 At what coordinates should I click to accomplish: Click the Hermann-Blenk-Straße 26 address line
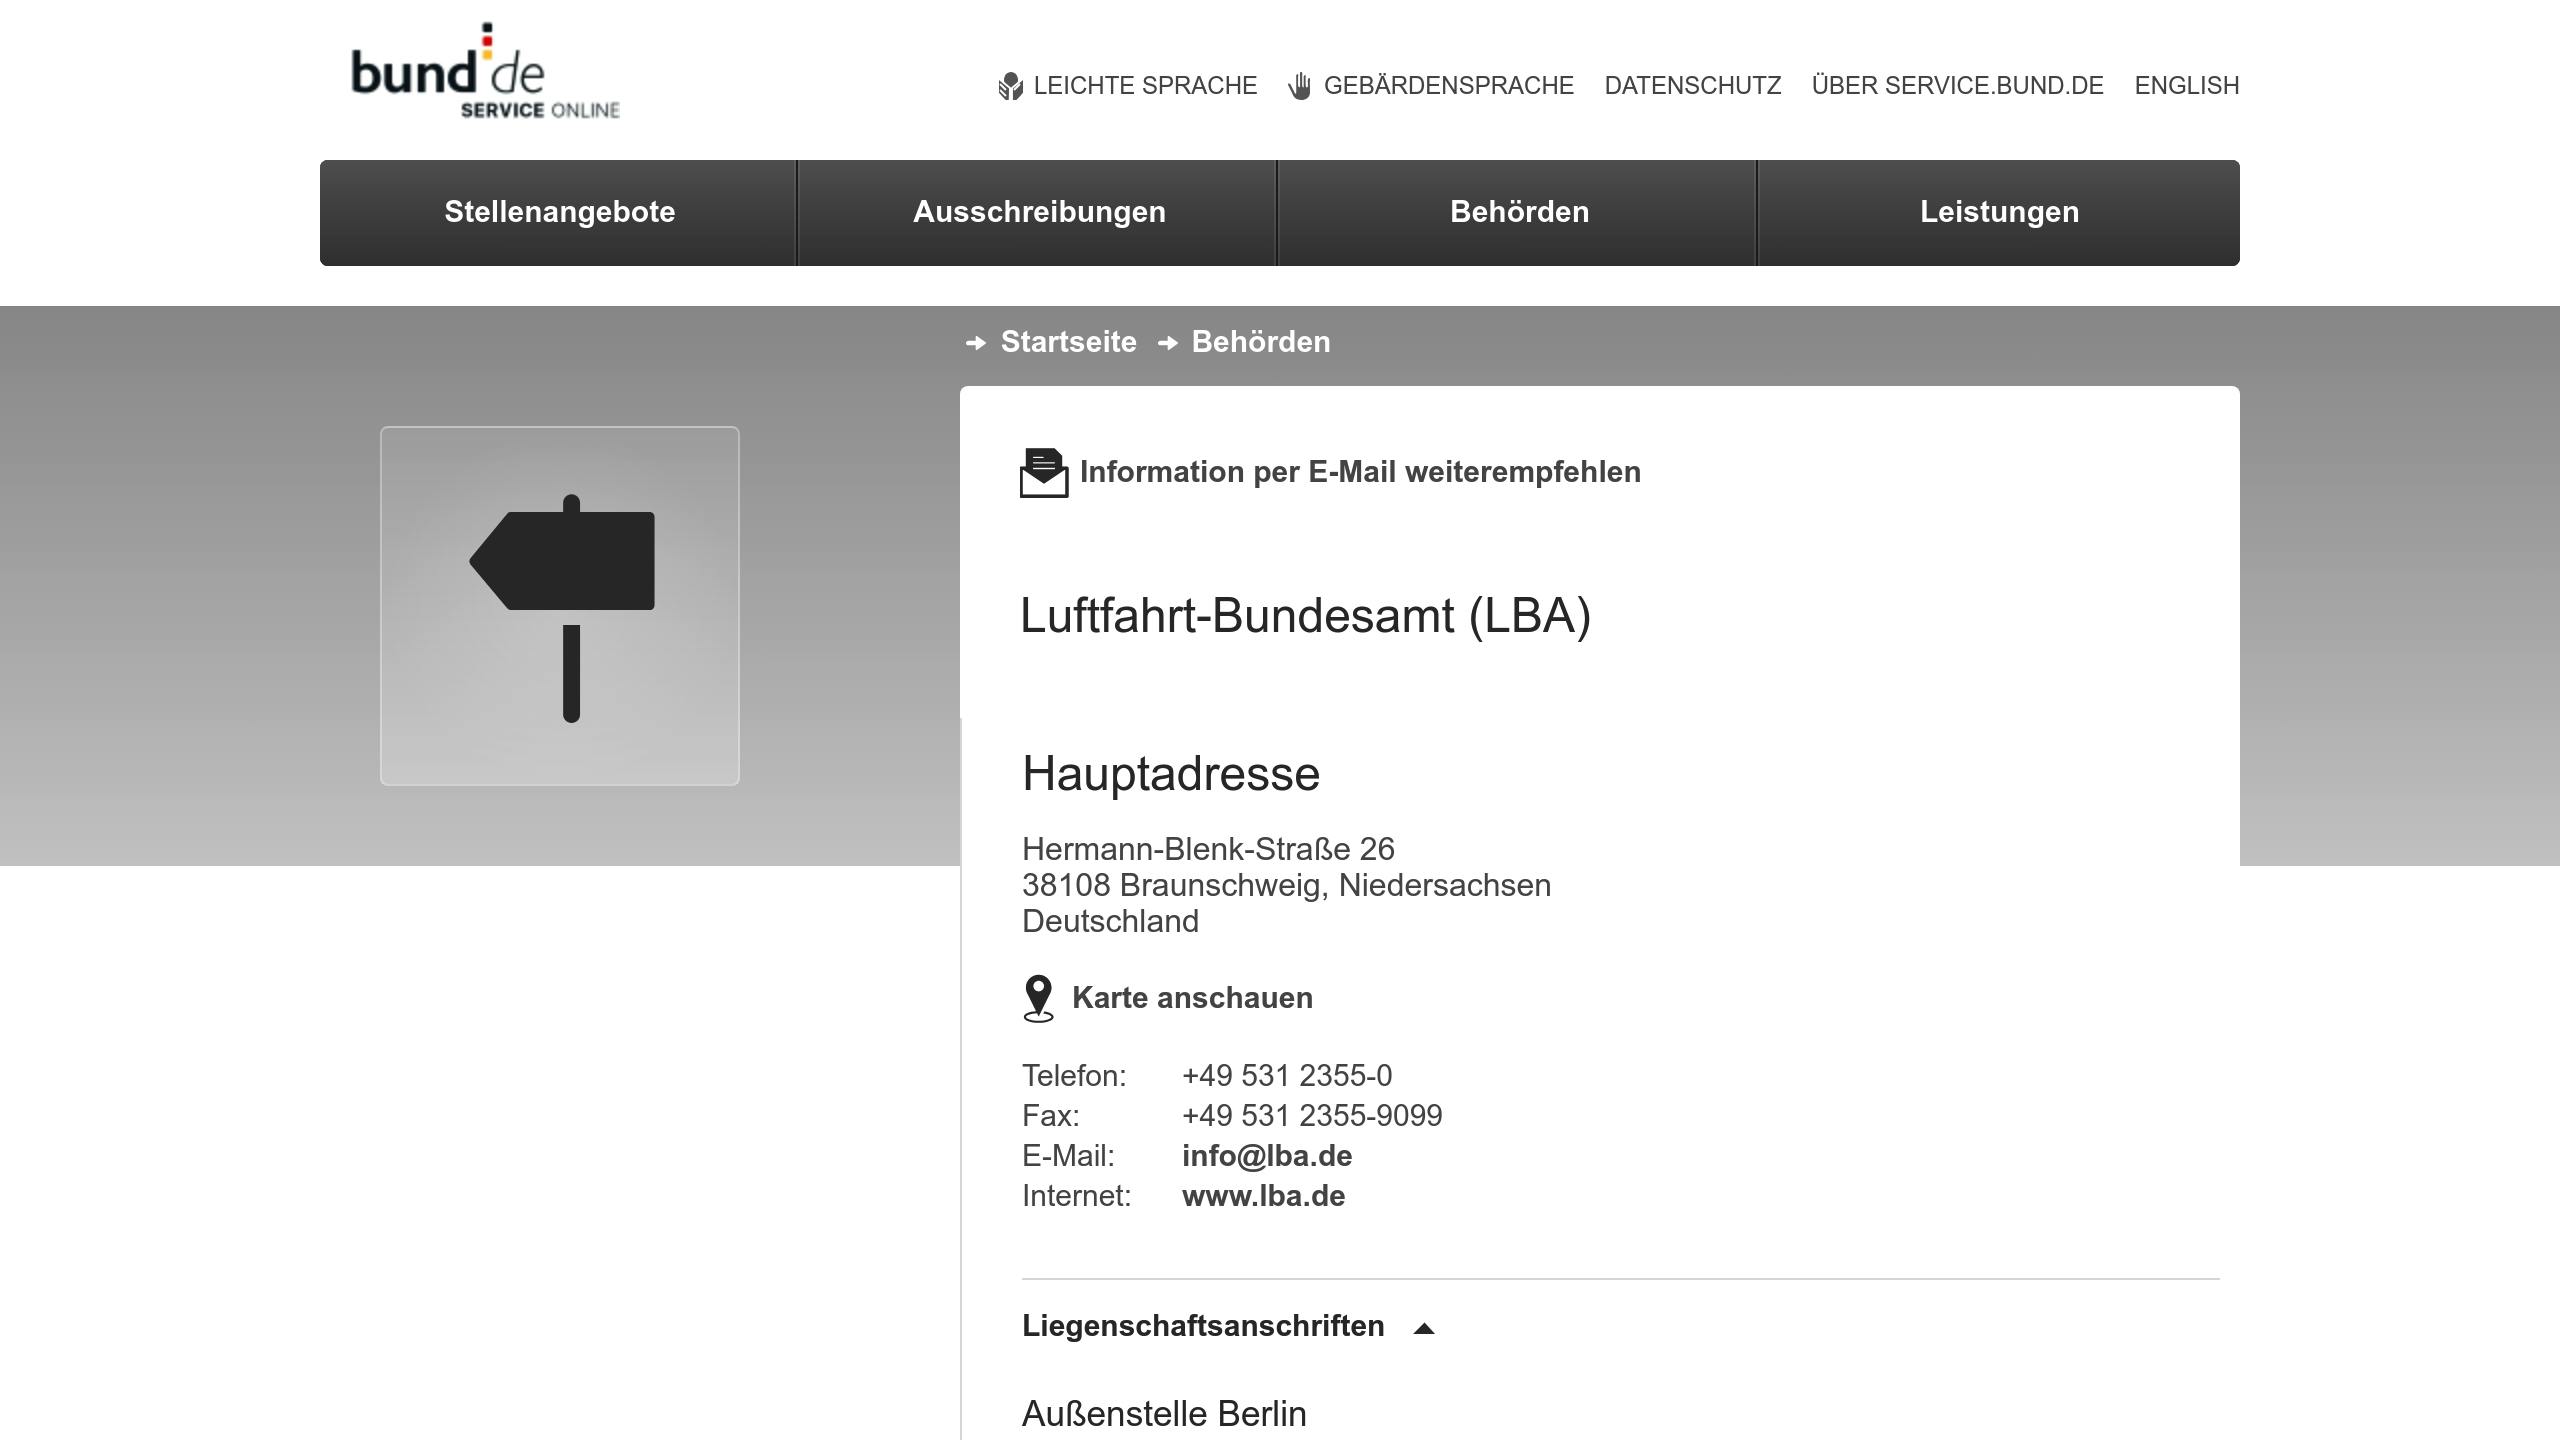(1208, 849)
